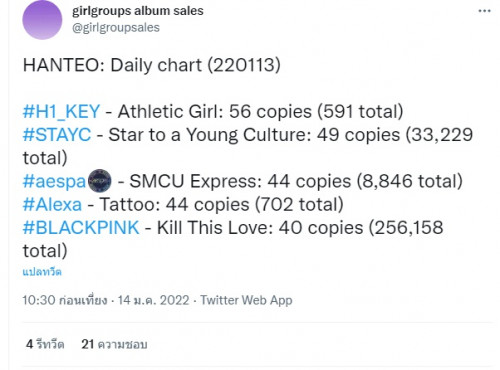Click the Twitter Web App source label

click(x=246, y=300)
